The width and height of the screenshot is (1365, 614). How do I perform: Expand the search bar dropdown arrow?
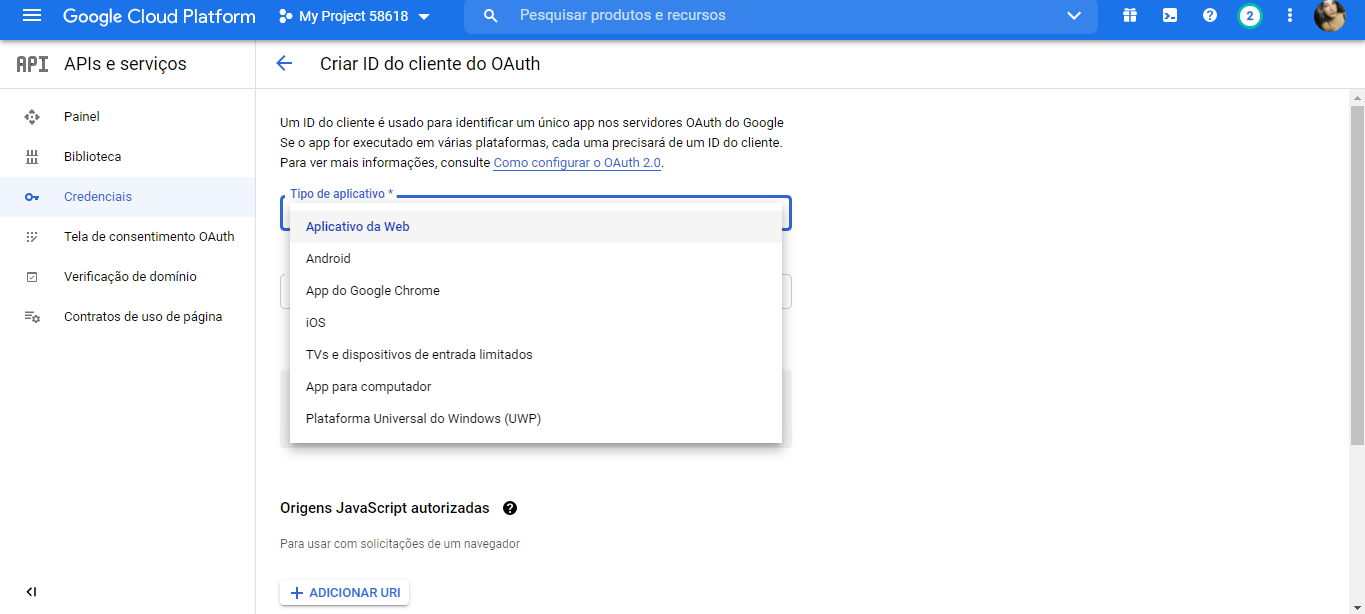pos(1074,16)
